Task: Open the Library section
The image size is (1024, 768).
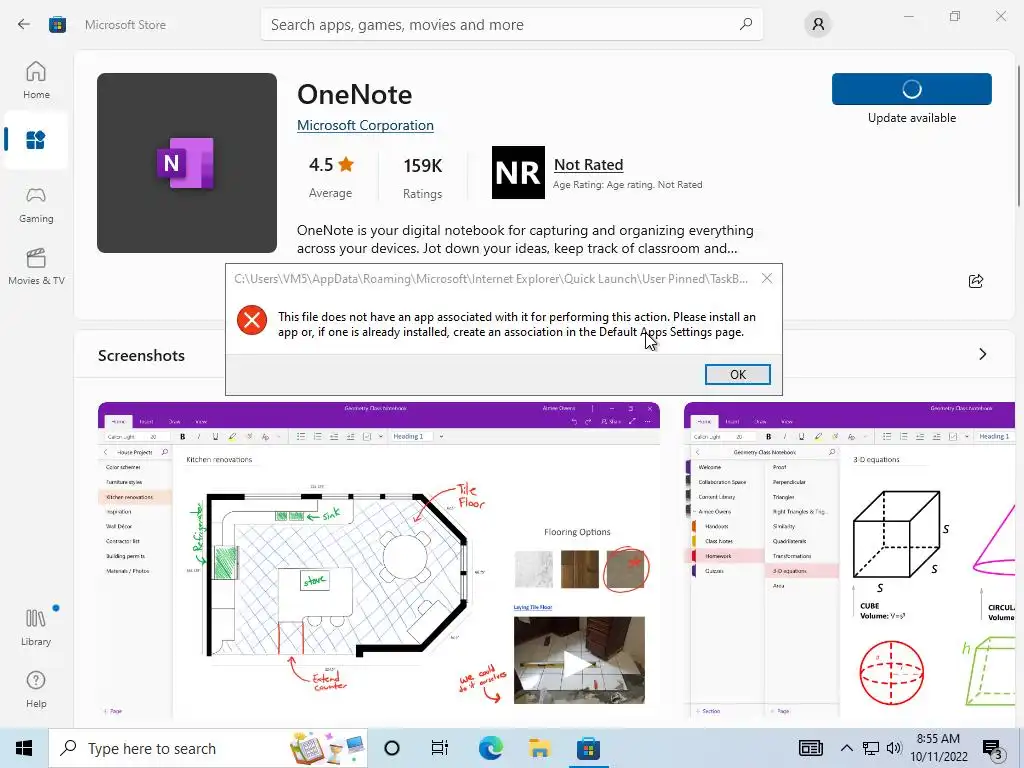Action: (36, 628)
